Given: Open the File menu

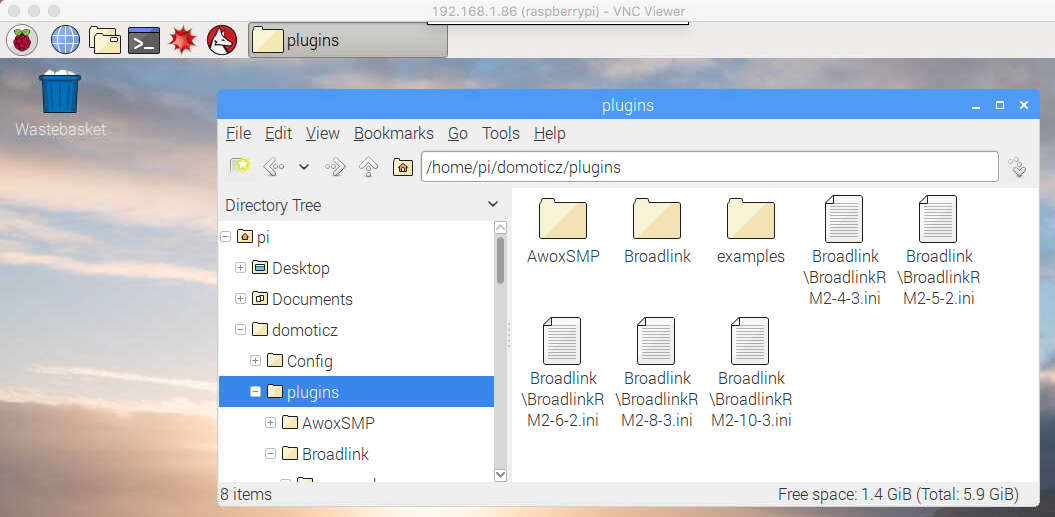Looking at the screenshot, I should click(238, 133).
